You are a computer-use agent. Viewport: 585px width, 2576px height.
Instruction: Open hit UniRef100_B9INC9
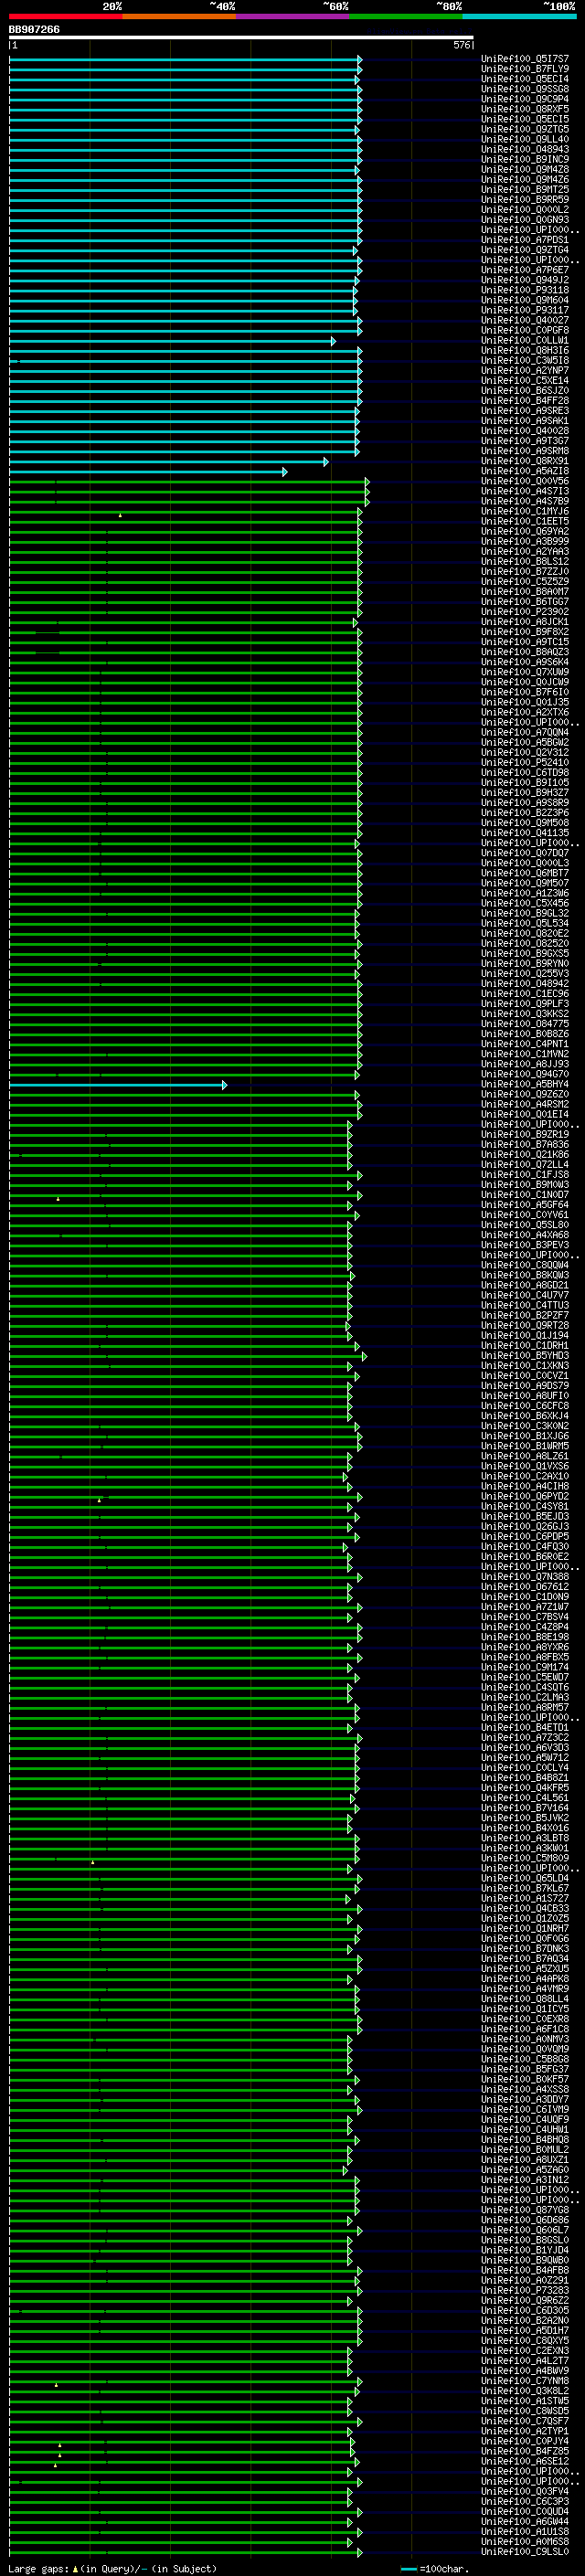point(525,159)
